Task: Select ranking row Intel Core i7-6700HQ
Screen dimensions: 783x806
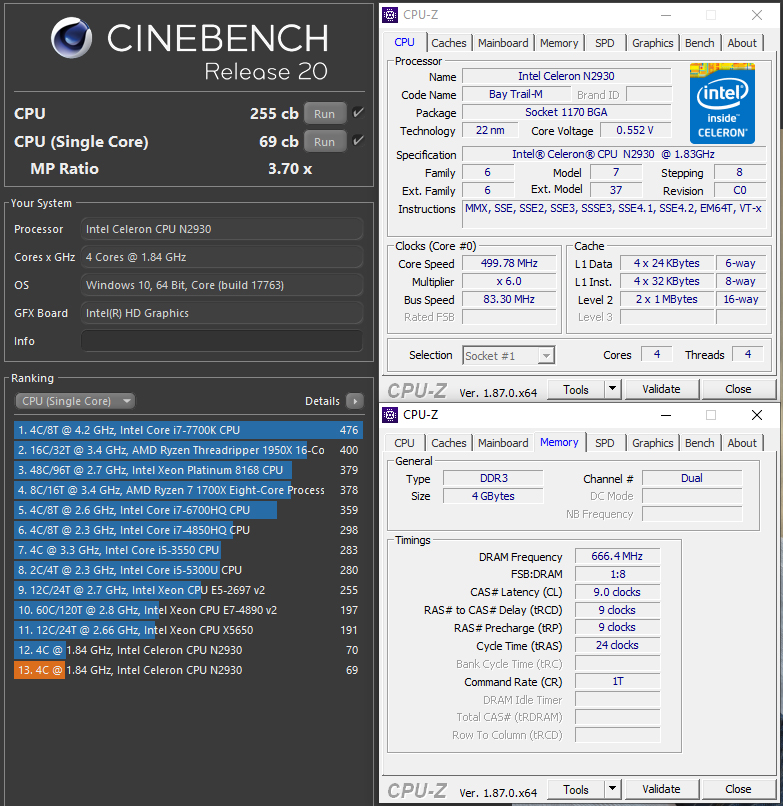Action: (x=188, y=510)
